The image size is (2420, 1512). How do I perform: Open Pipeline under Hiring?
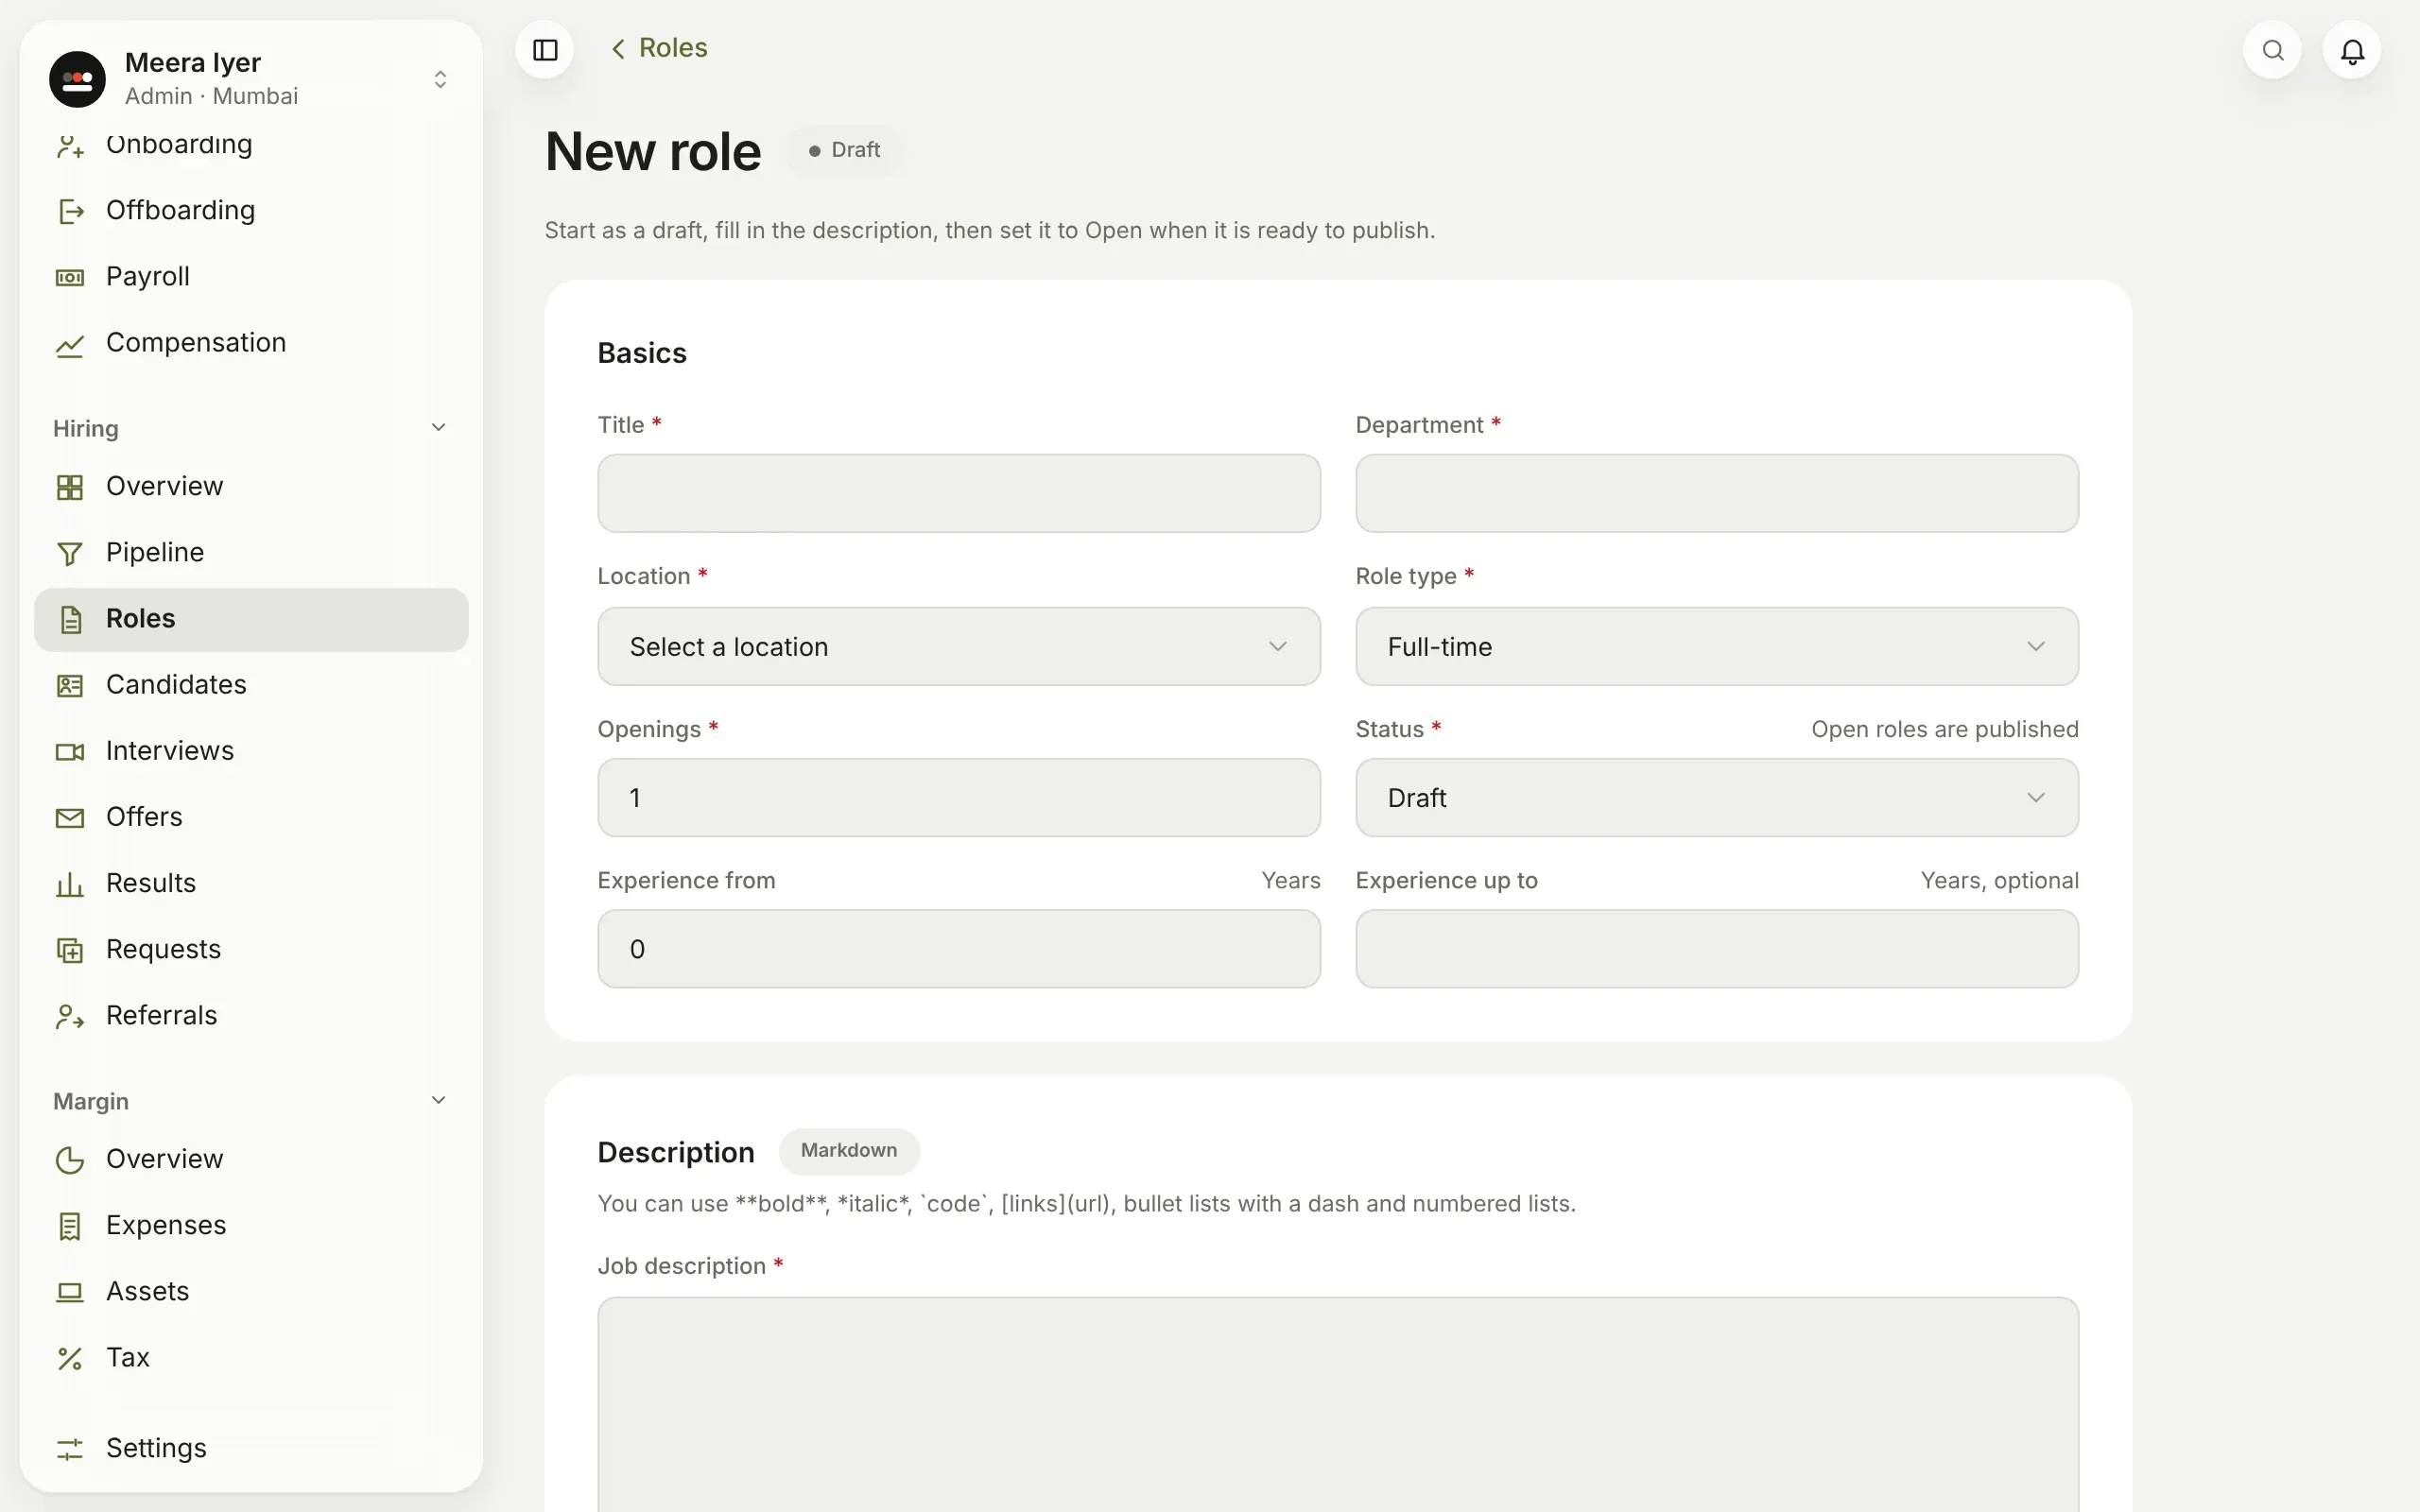click(x=251, y=553)
